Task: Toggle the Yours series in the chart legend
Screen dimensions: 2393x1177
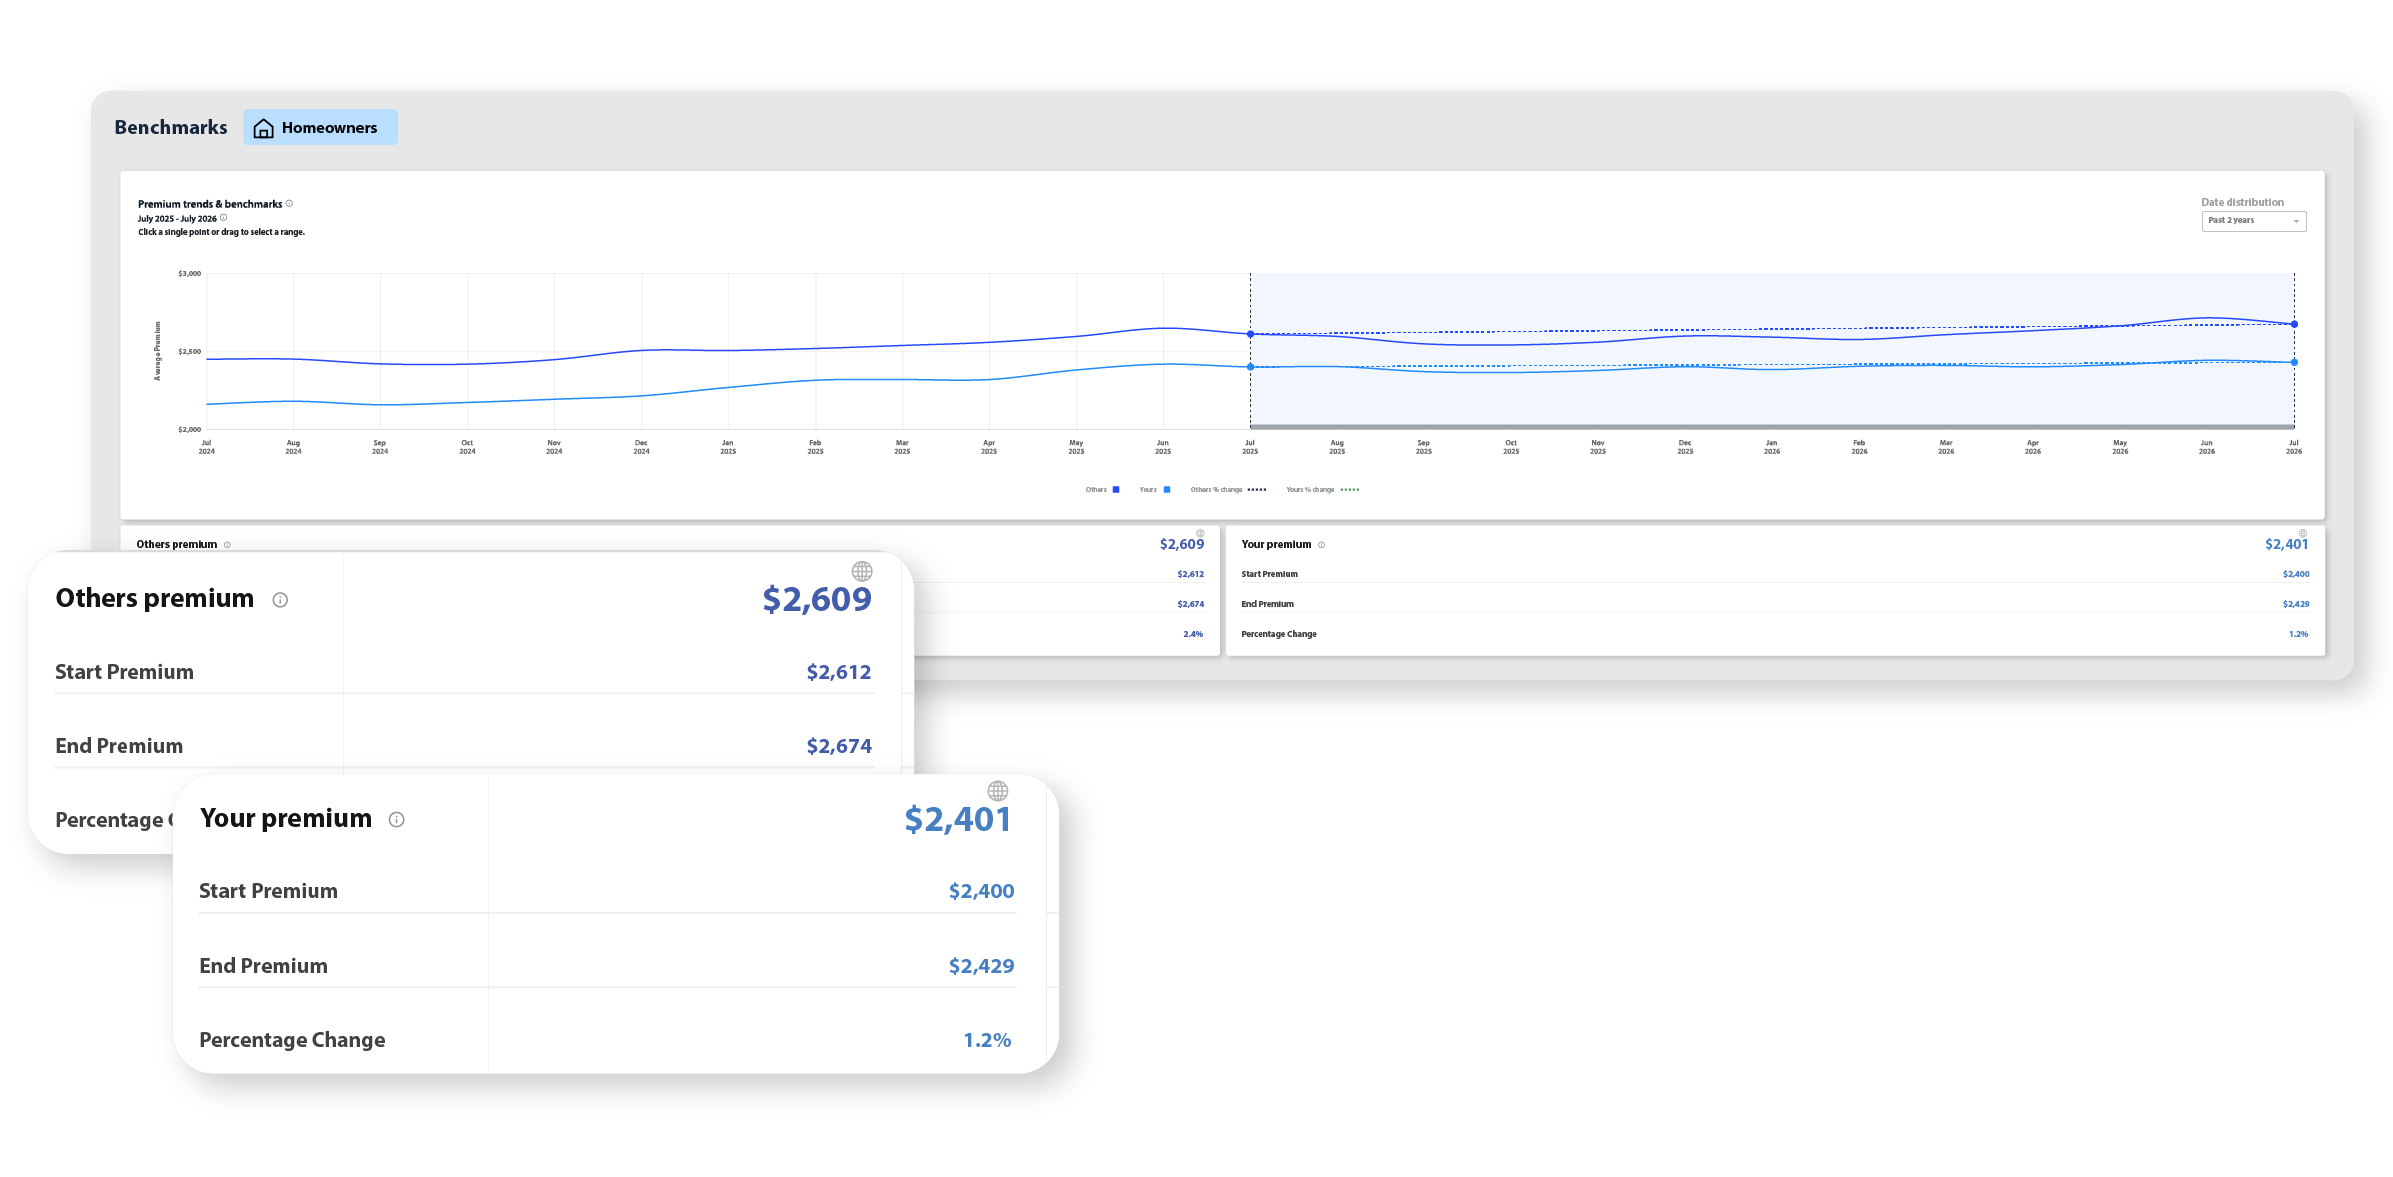Action: [1154, 490]
